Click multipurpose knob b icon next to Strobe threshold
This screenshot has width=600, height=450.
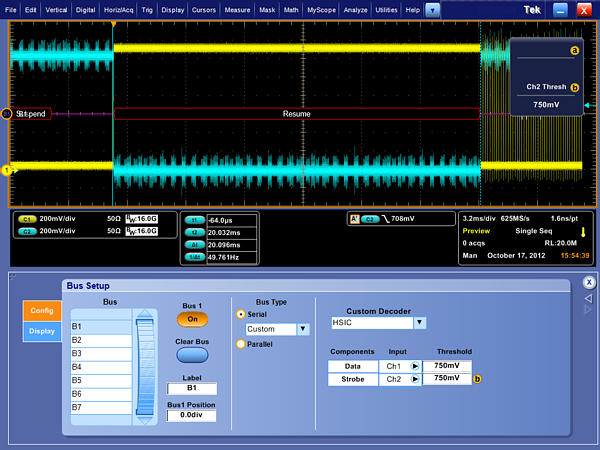coord(477,379)
